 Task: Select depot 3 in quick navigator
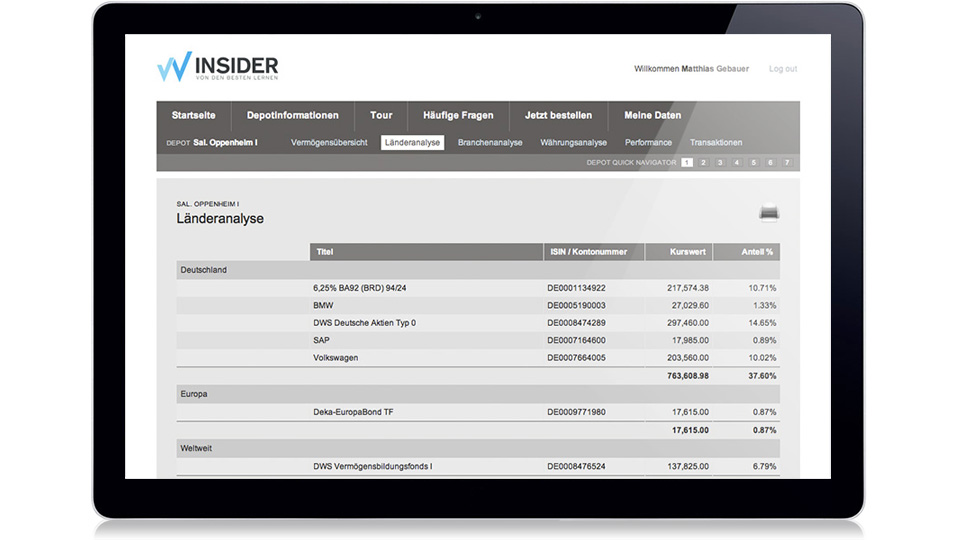720,162
